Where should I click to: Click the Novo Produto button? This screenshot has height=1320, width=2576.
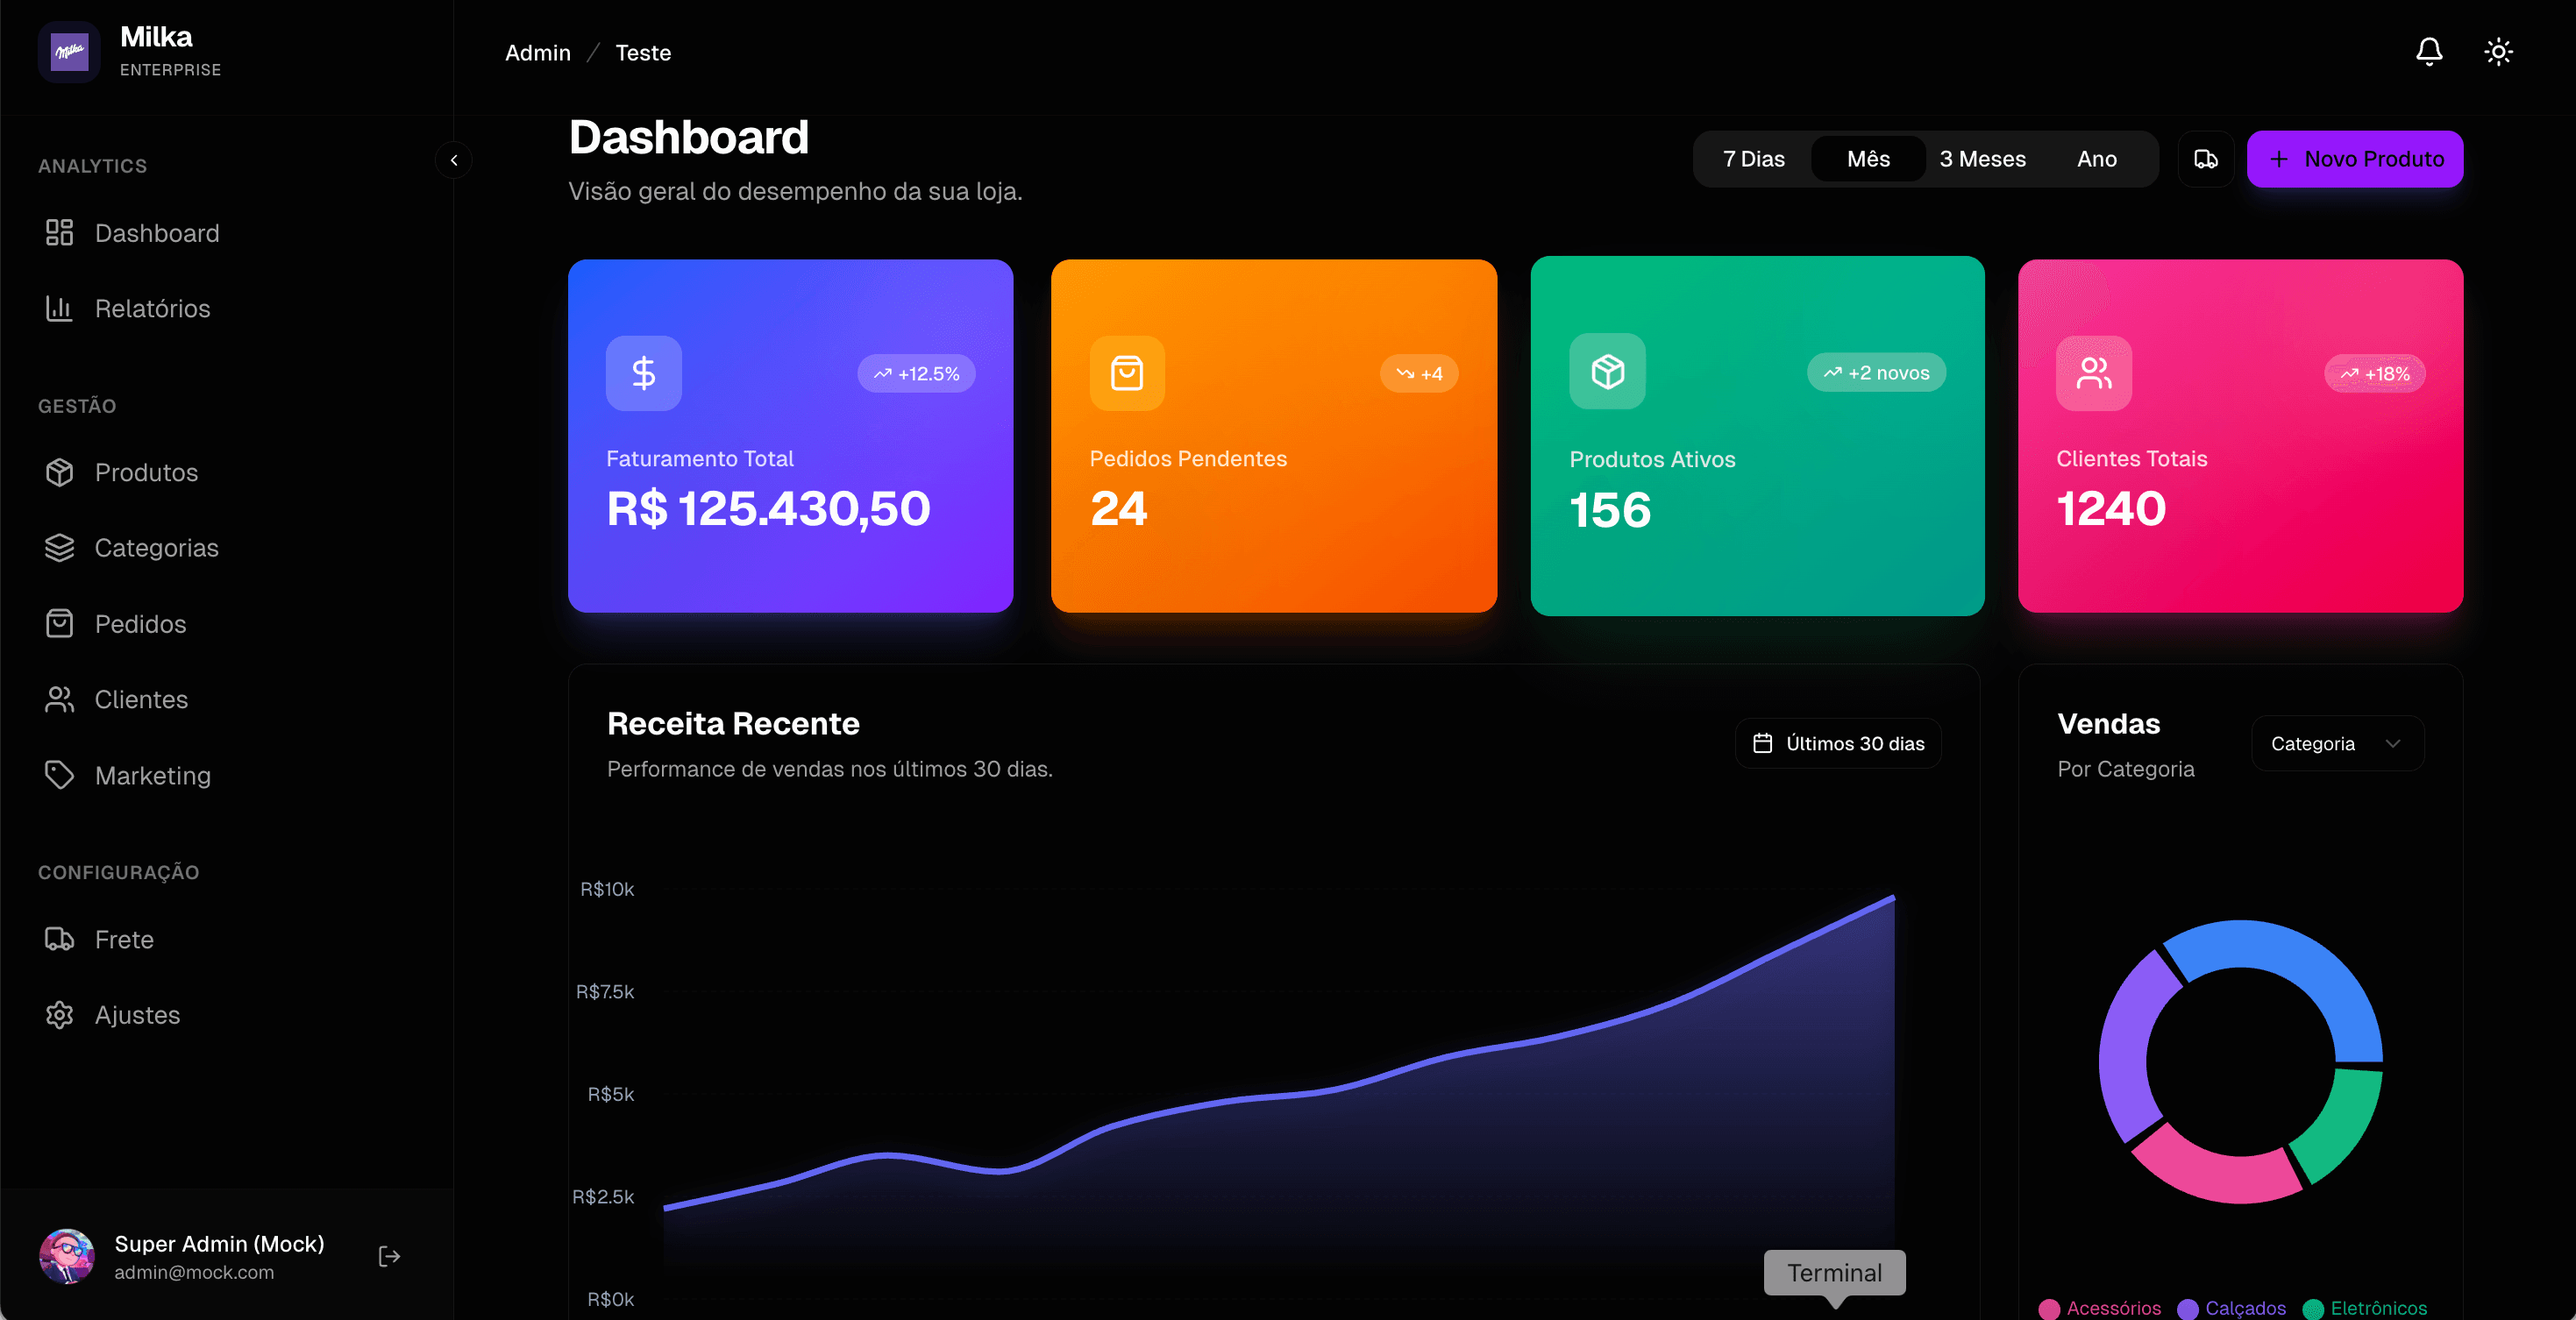pos(2355,158)
